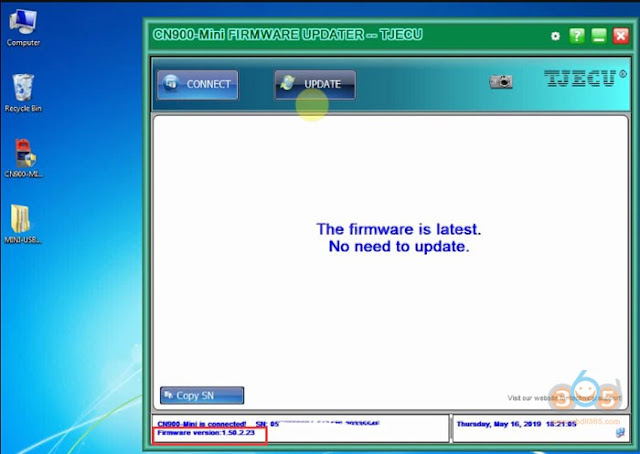Click the 'Thursday, May 16, 2019' date text
This screenshot has height=454, width=640.
point(499,424)
